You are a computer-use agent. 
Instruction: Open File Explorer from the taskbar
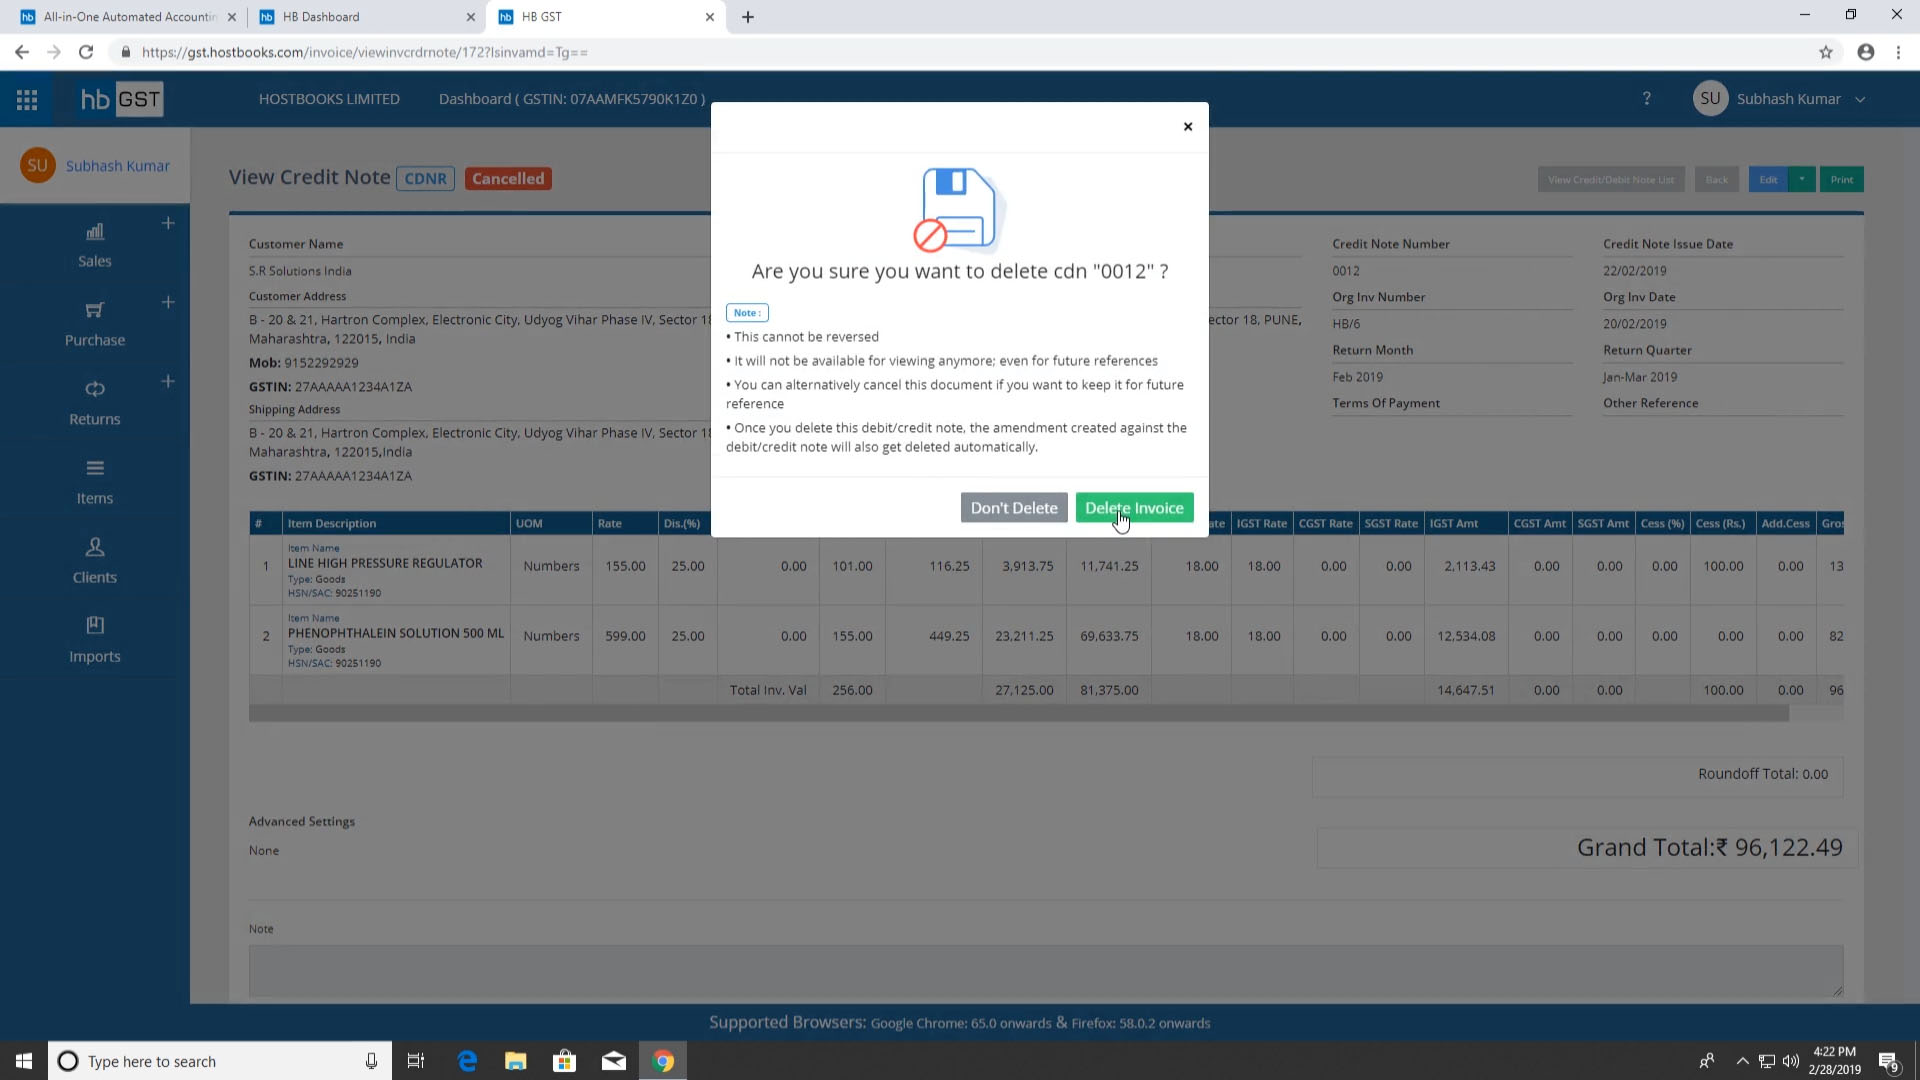click(515, 1061)
